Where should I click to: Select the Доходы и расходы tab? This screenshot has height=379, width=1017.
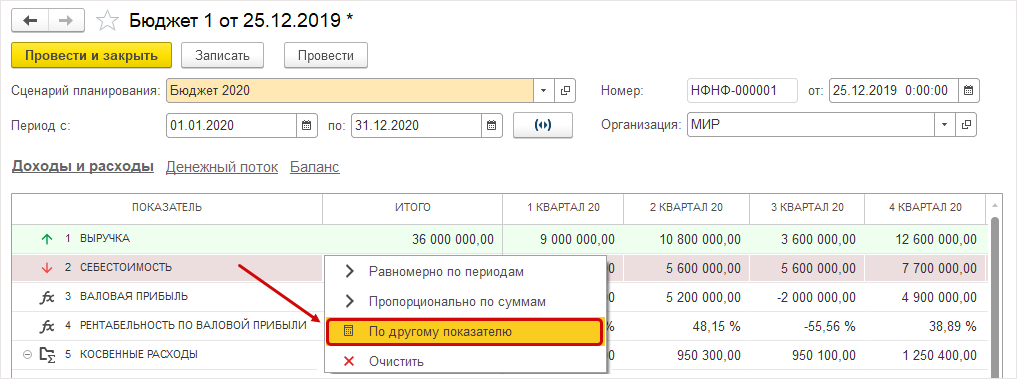click(x=83, y=167)
